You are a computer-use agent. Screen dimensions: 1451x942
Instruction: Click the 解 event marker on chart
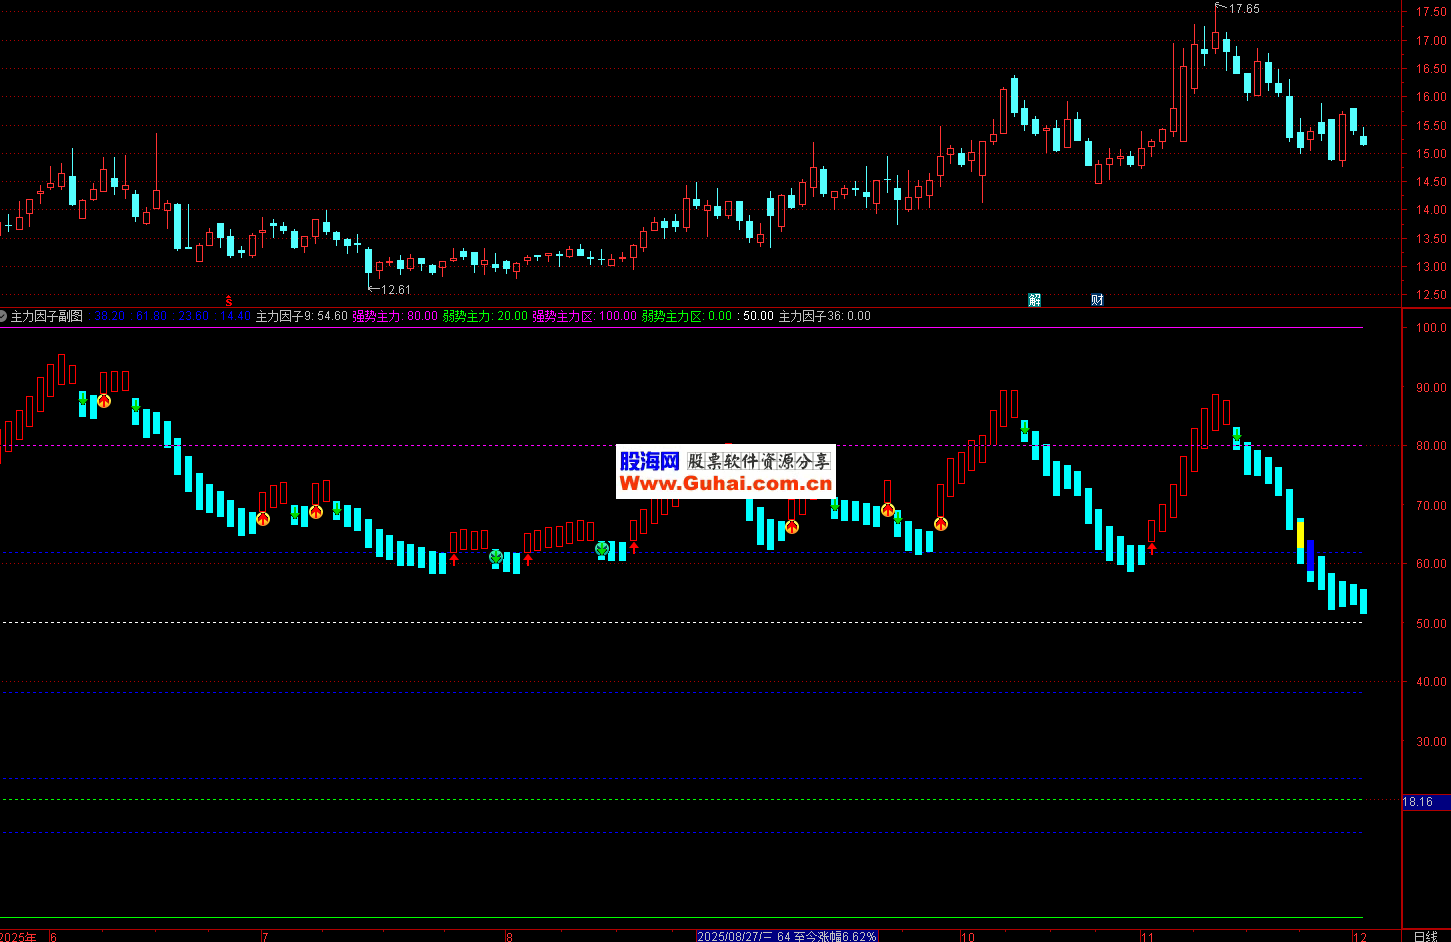(x=1035, y=300)
